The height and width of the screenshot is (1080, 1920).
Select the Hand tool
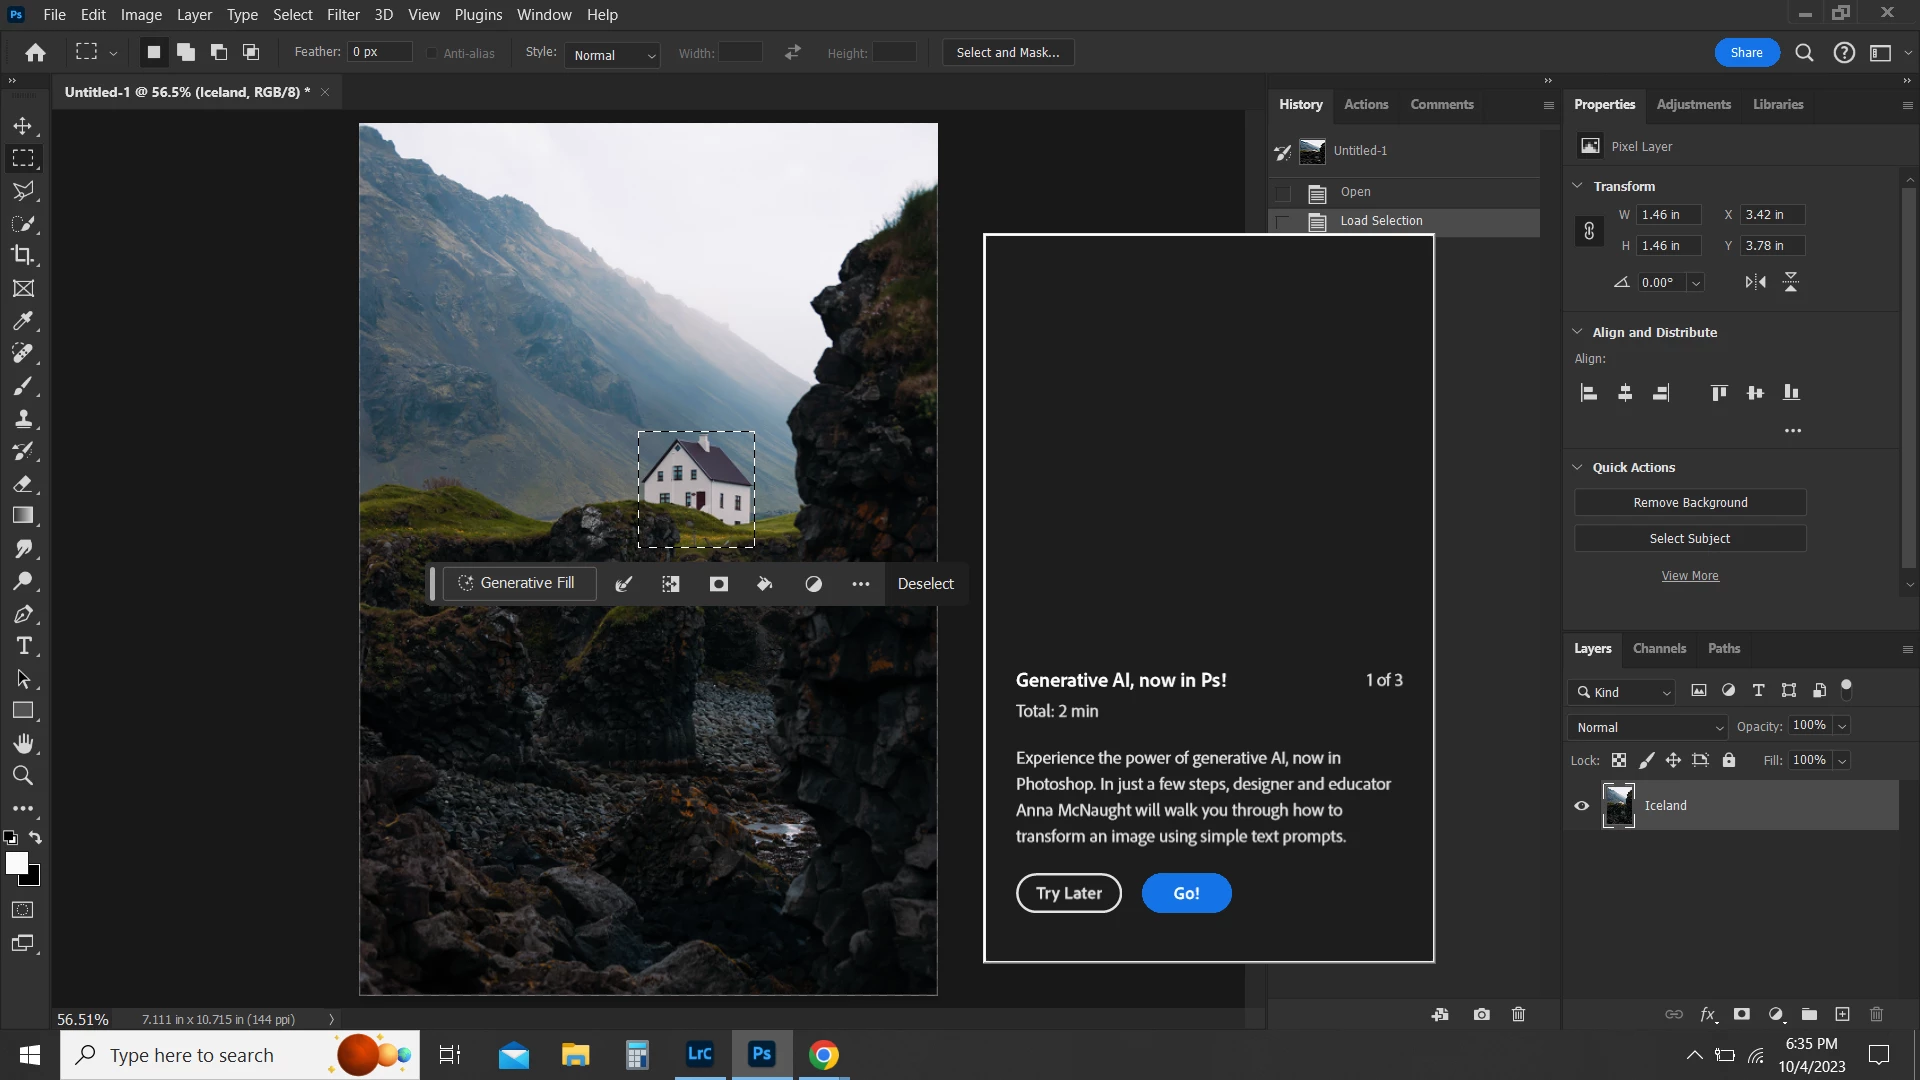click(23, 743)
